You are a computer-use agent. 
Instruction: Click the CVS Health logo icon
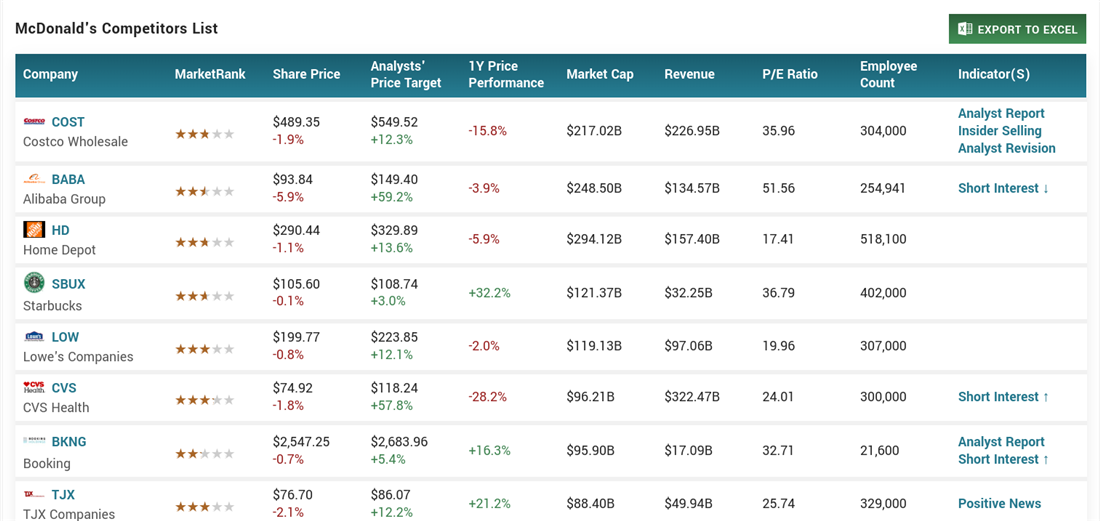click(34, 388)
